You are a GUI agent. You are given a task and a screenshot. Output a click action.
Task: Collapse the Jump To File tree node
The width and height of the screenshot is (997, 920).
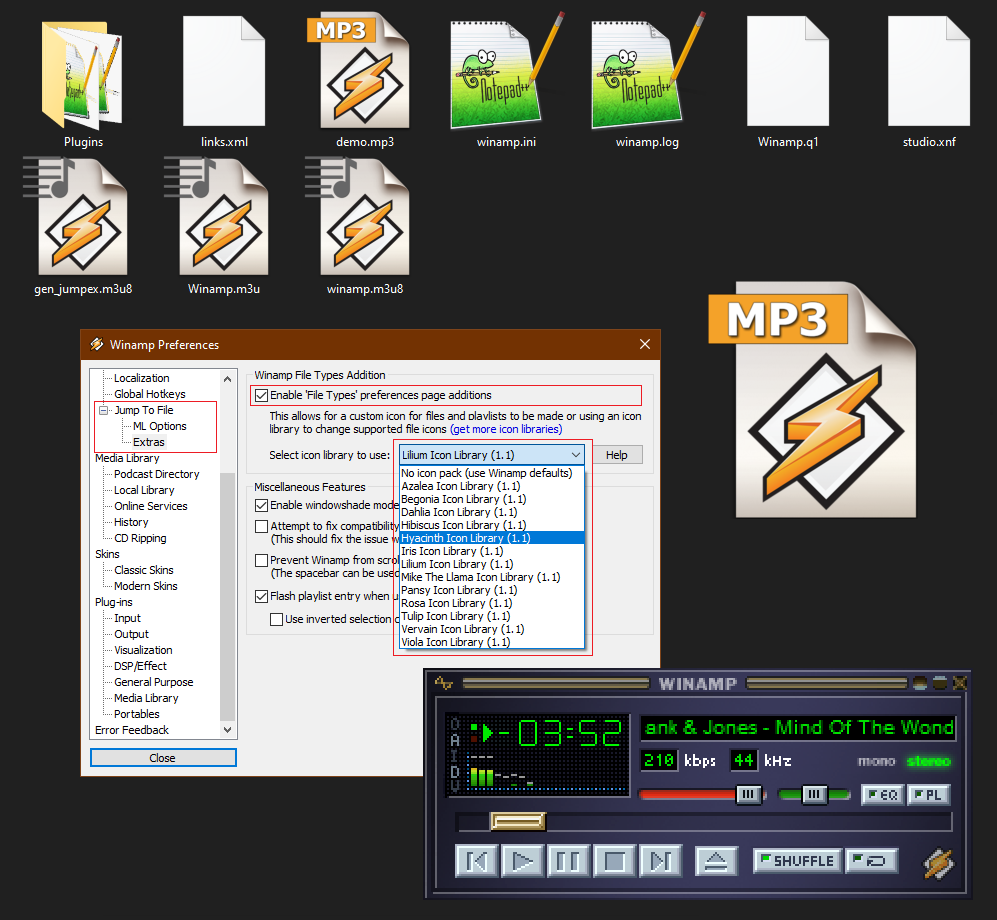[104, 410]
